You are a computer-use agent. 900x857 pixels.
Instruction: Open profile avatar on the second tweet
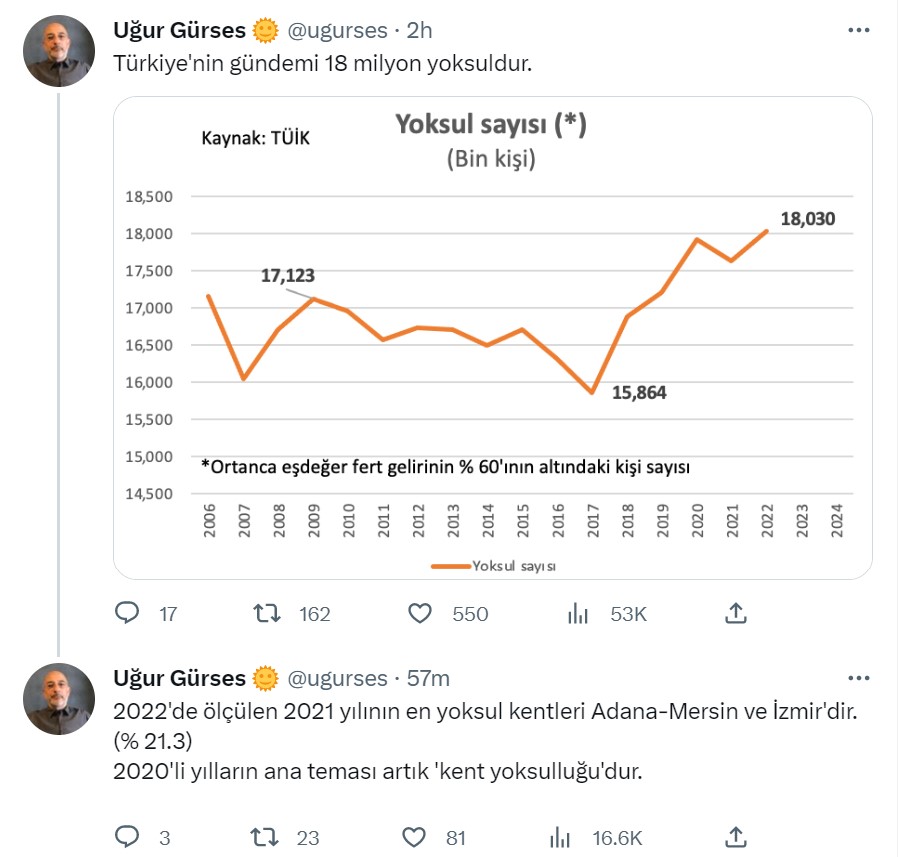click(x=58, y=699)
